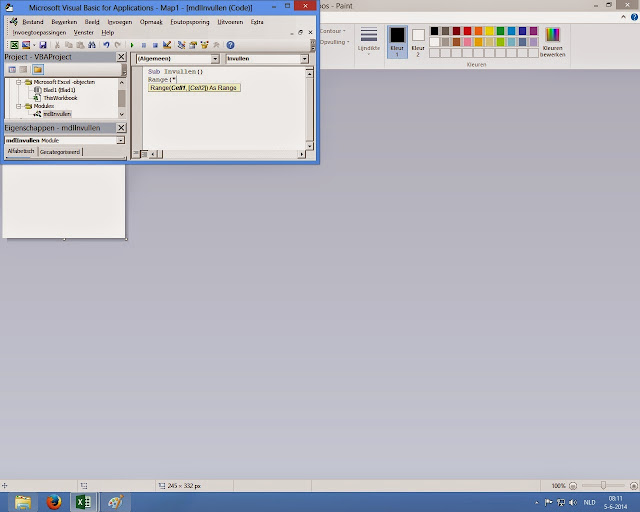Viewport: 640px width, 512px height.
Task: Undo the last edit with the arrow icon
Action: pyautogui.click(x=107, y=45)
